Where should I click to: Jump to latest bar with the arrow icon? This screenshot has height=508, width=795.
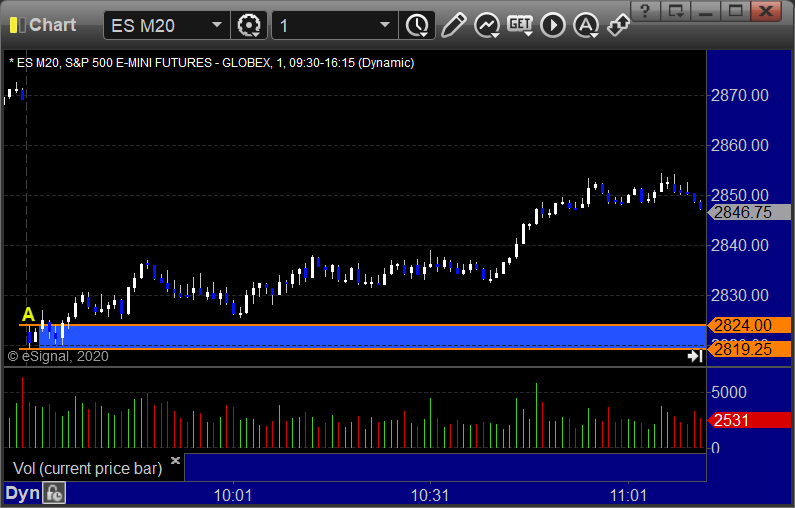coord(695,356)
